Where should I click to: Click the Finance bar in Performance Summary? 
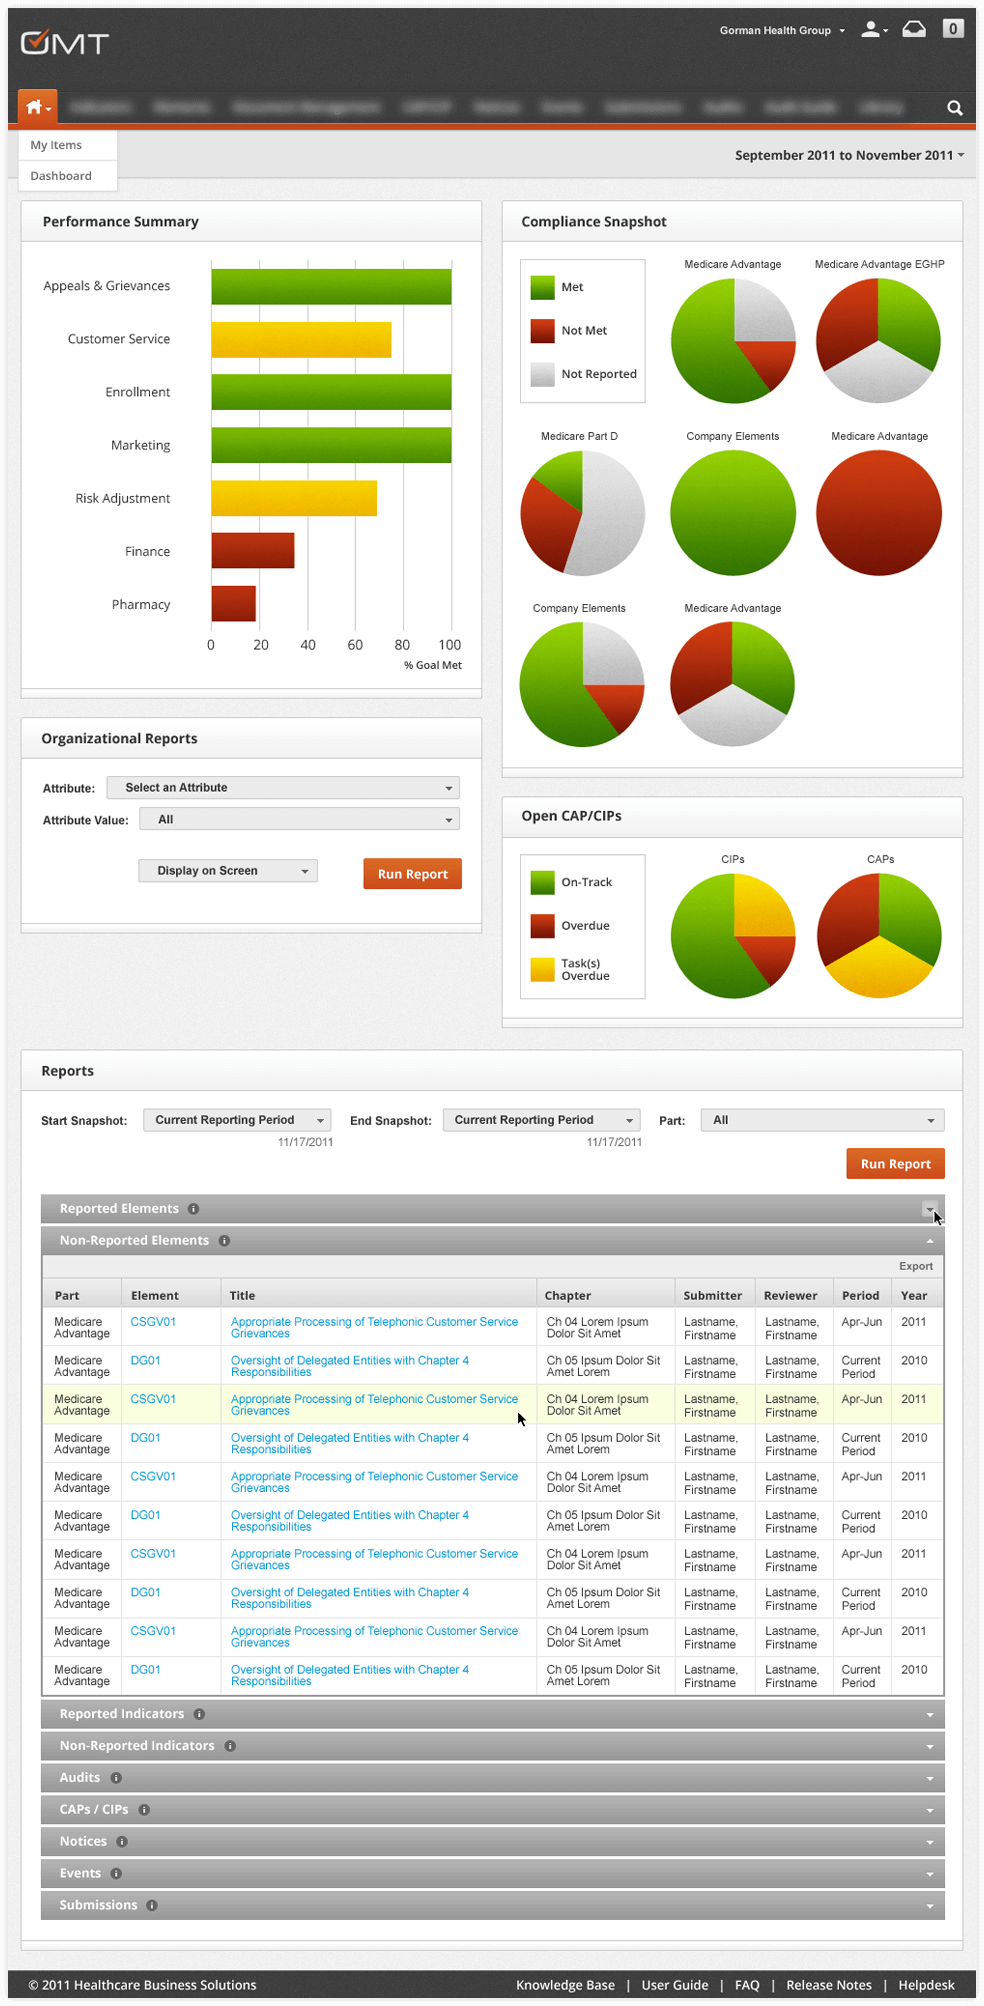[252, 551]
